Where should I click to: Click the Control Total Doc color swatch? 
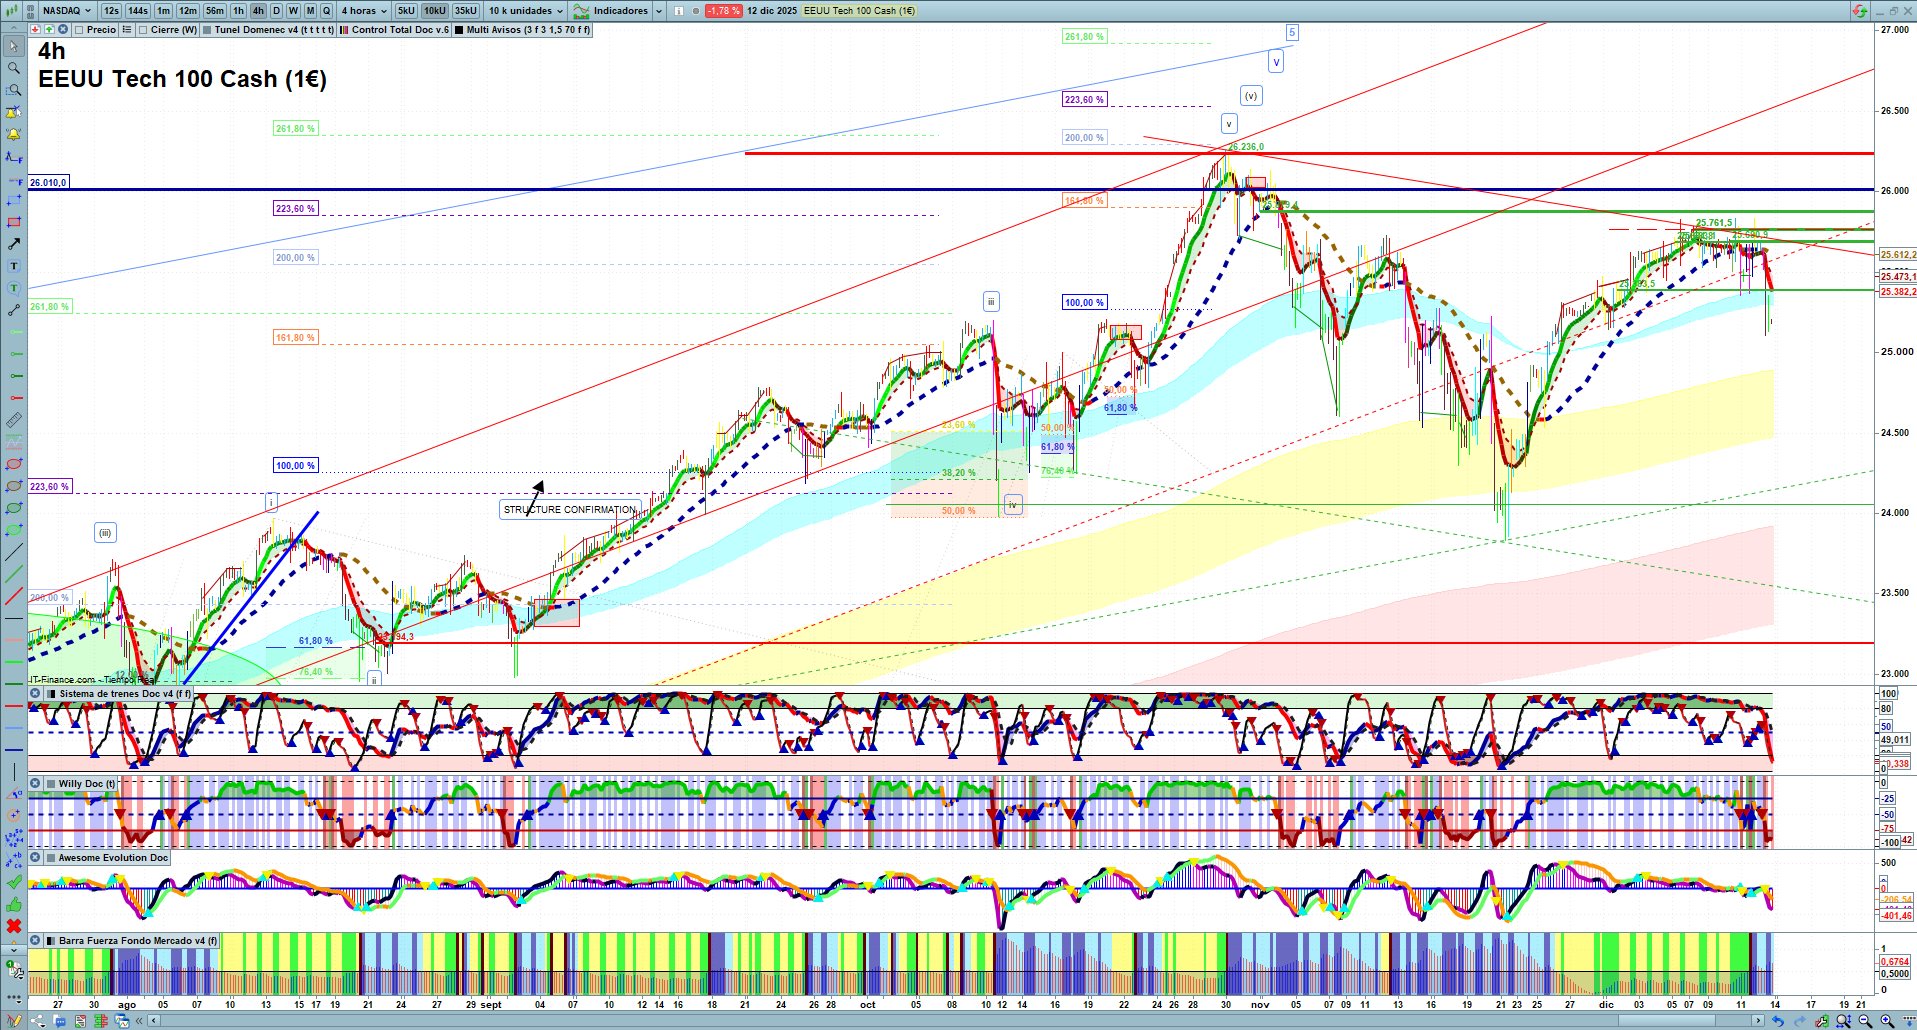pyautogui.click(x=344, y=30)
